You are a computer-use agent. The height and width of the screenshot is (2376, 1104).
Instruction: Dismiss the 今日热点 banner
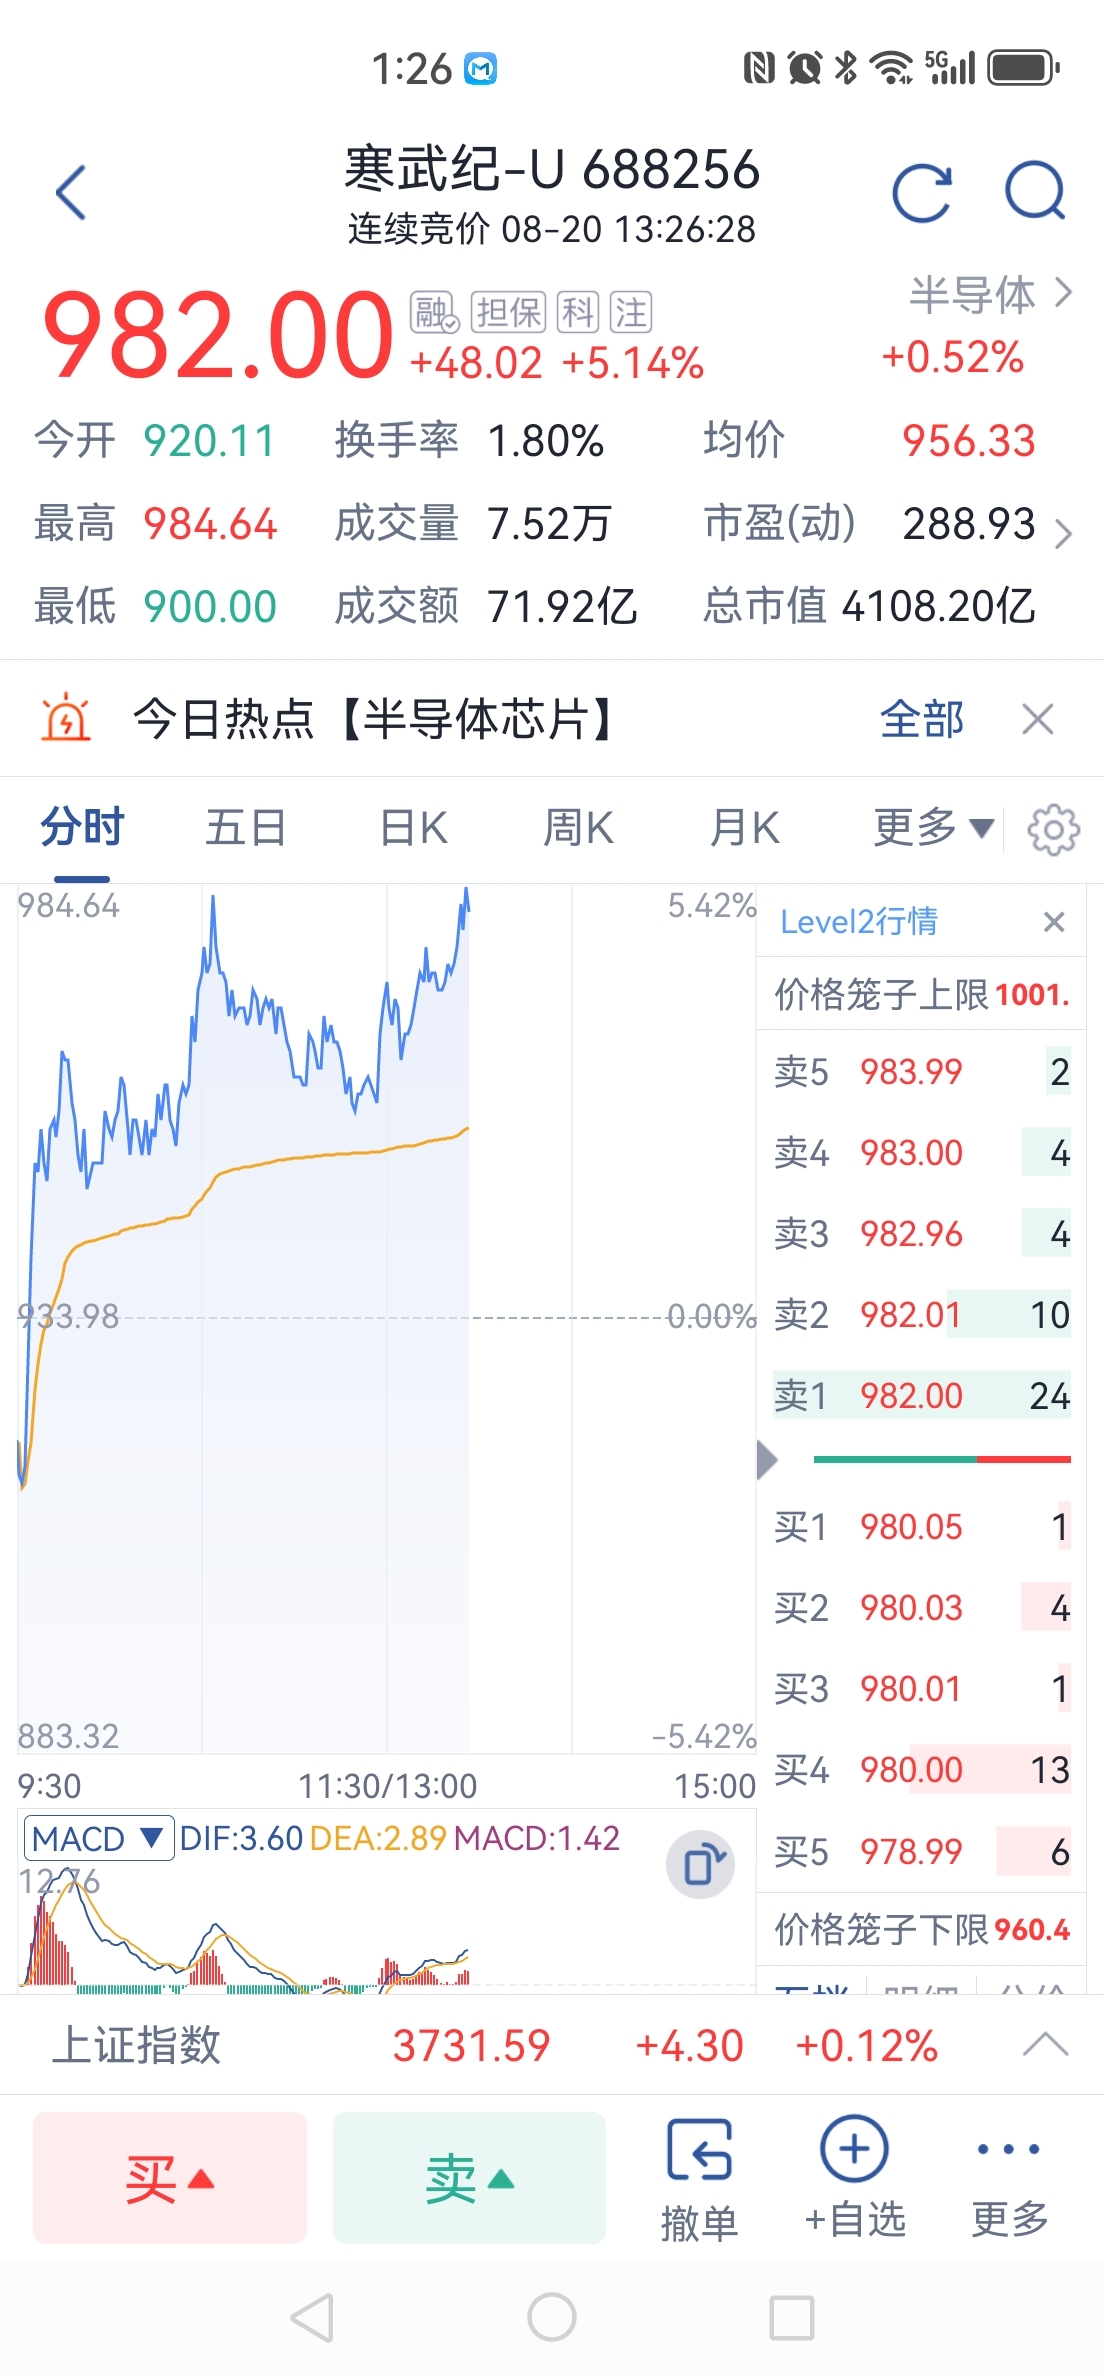[x=1038, y=719]
